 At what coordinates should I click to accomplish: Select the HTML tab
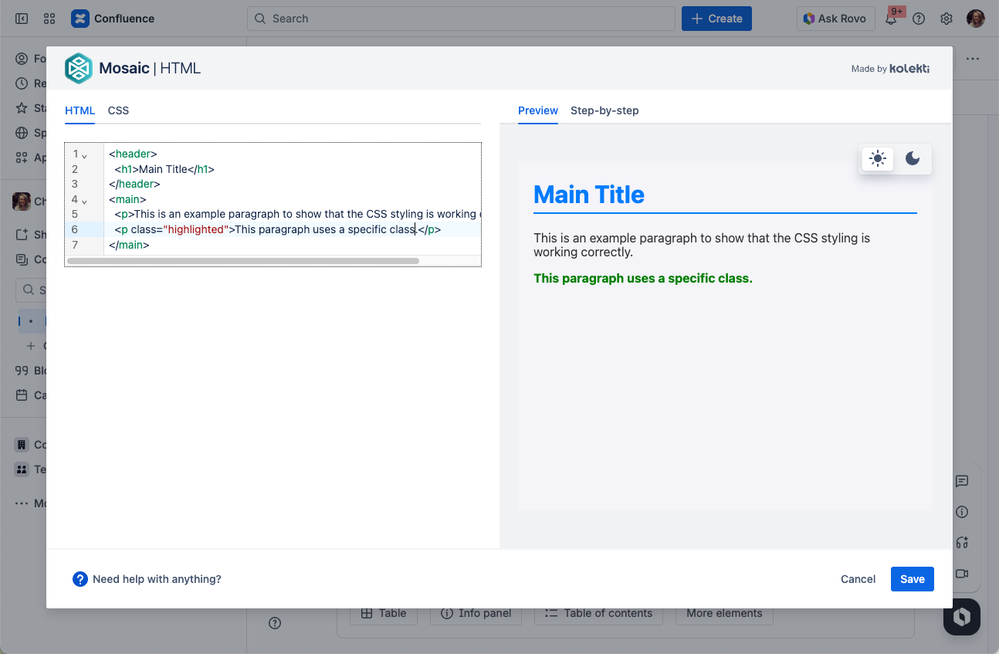80,110
